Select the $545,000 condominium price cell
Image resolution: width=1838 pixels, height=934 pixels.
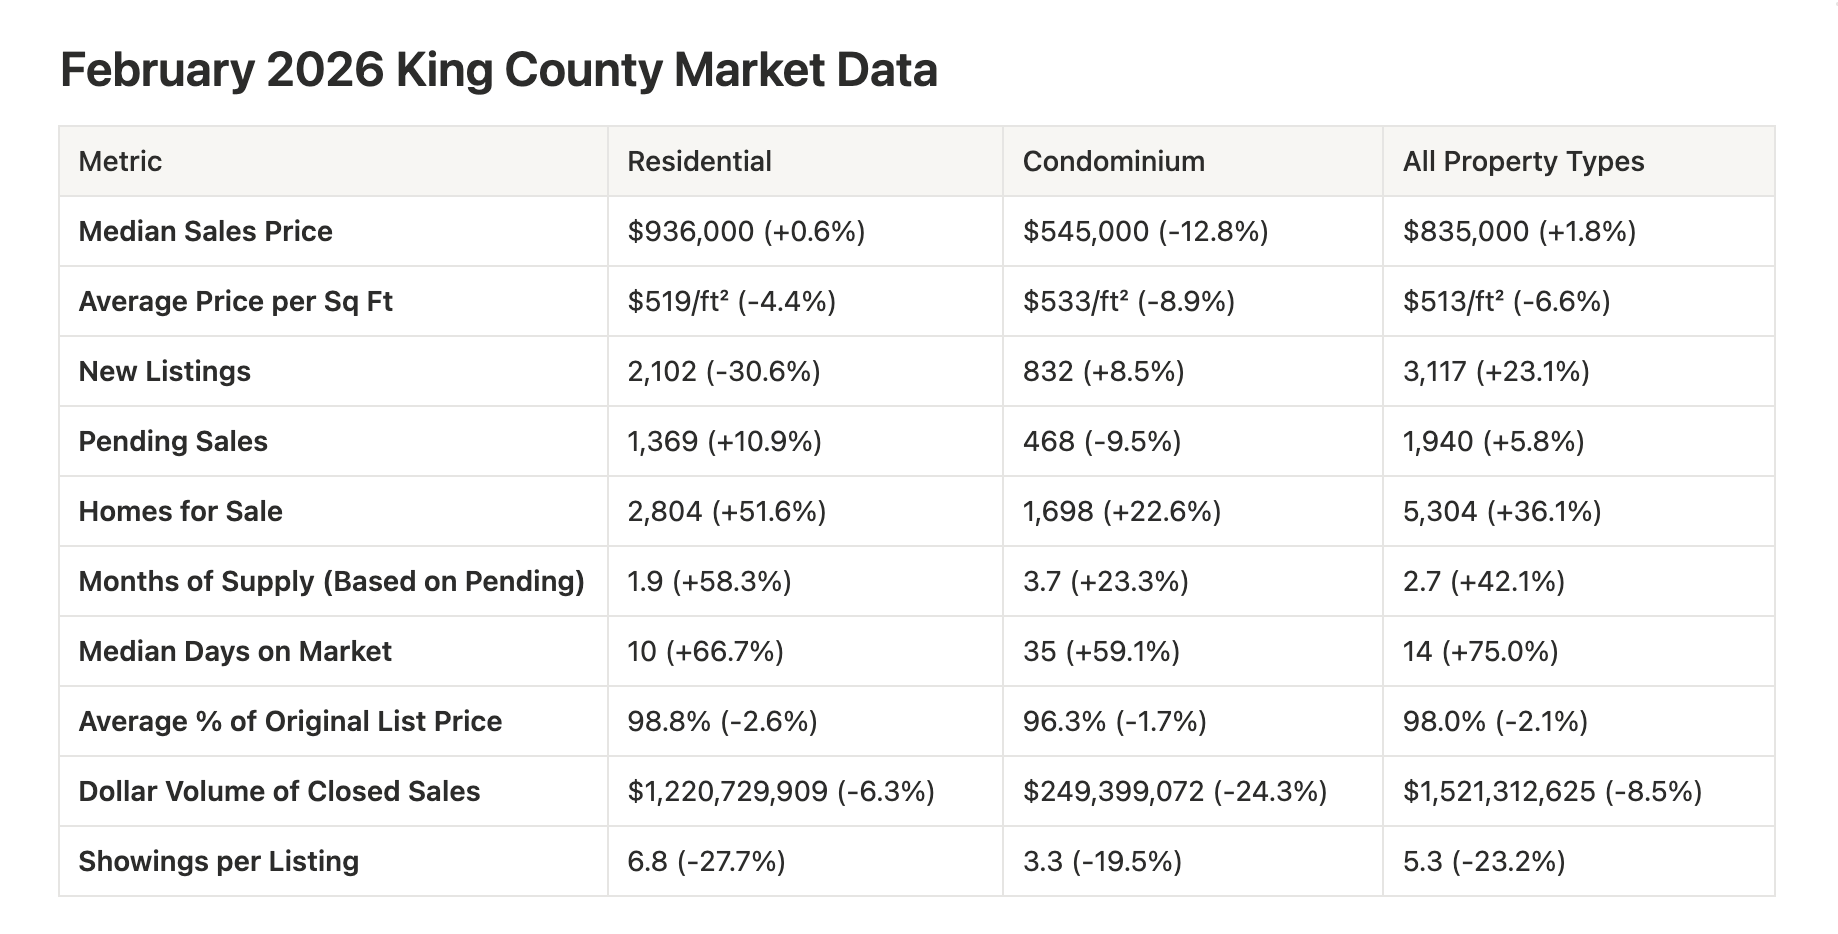pyautogui.click(x=1145, y=231)
